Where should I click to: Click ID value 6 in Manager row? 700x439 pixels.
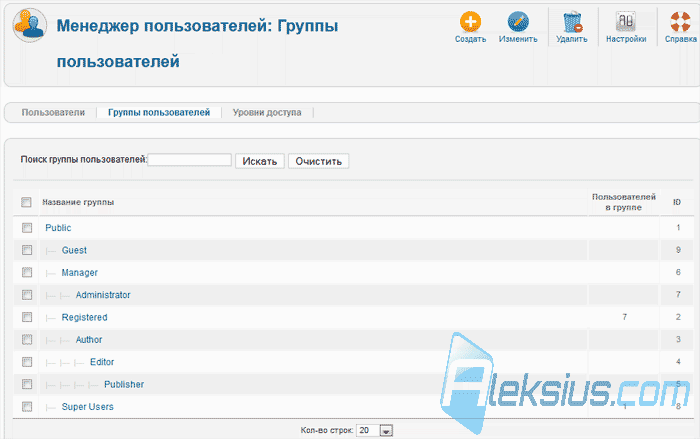pyautogui.click(x=678, y=272)
